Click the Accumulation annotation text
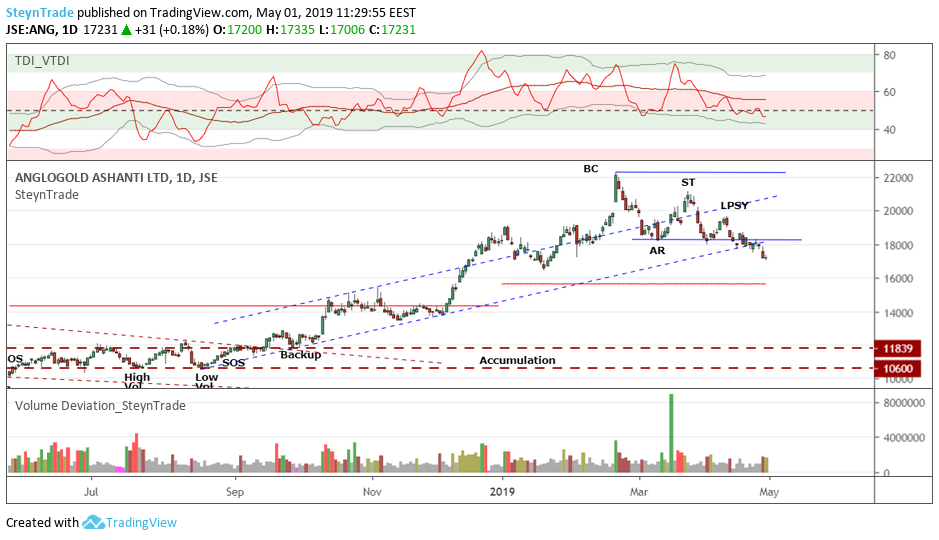Viewport: 939px width, 540px height. click(517, 360)
